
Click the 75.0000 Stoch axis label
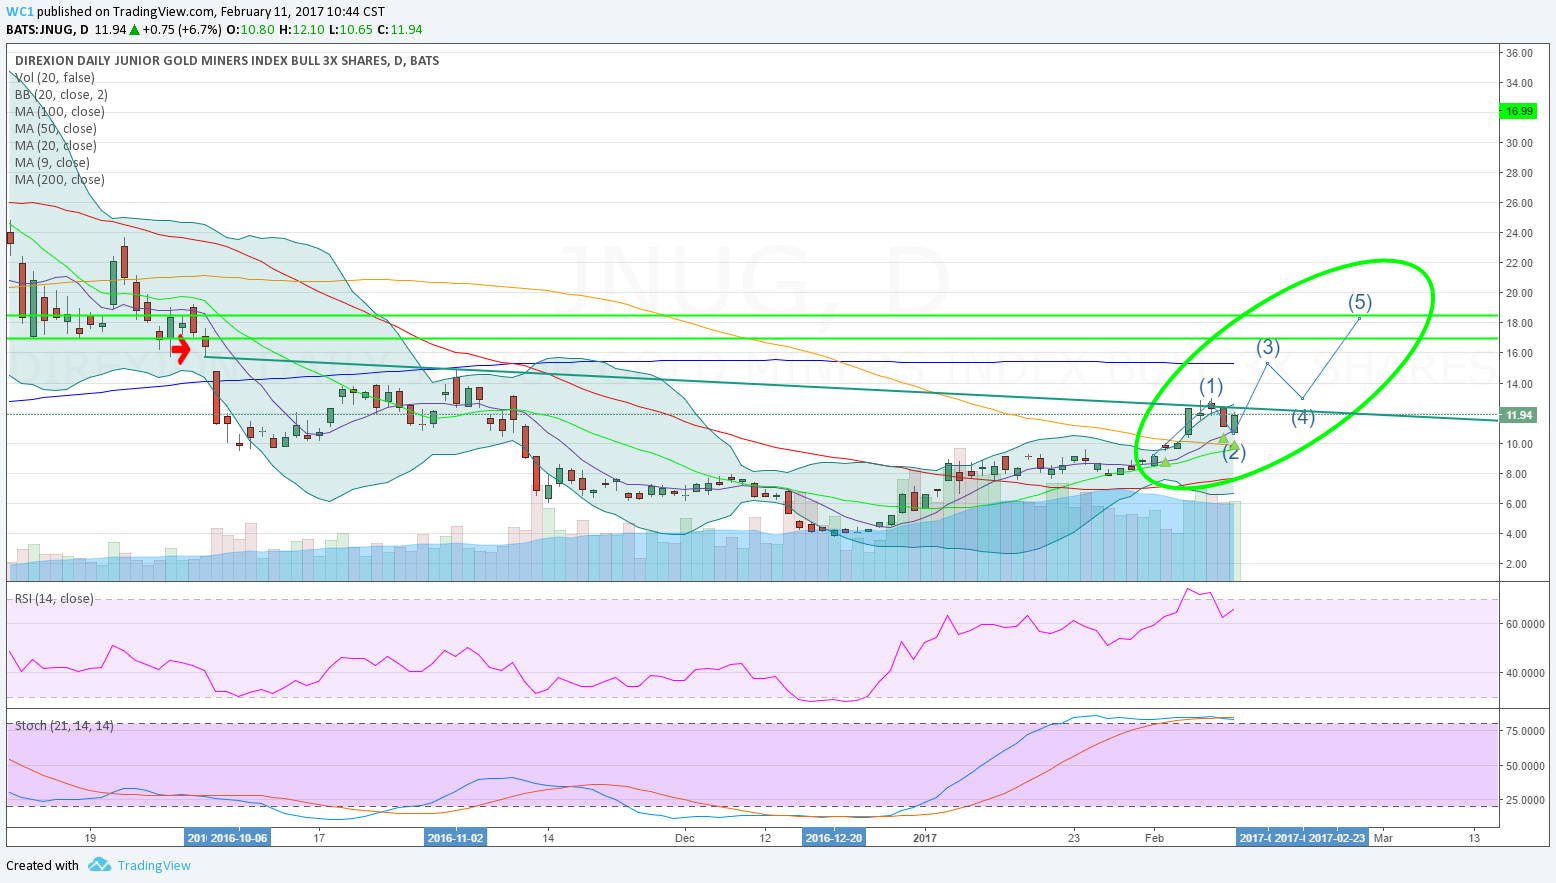[x=1524, y=731]
